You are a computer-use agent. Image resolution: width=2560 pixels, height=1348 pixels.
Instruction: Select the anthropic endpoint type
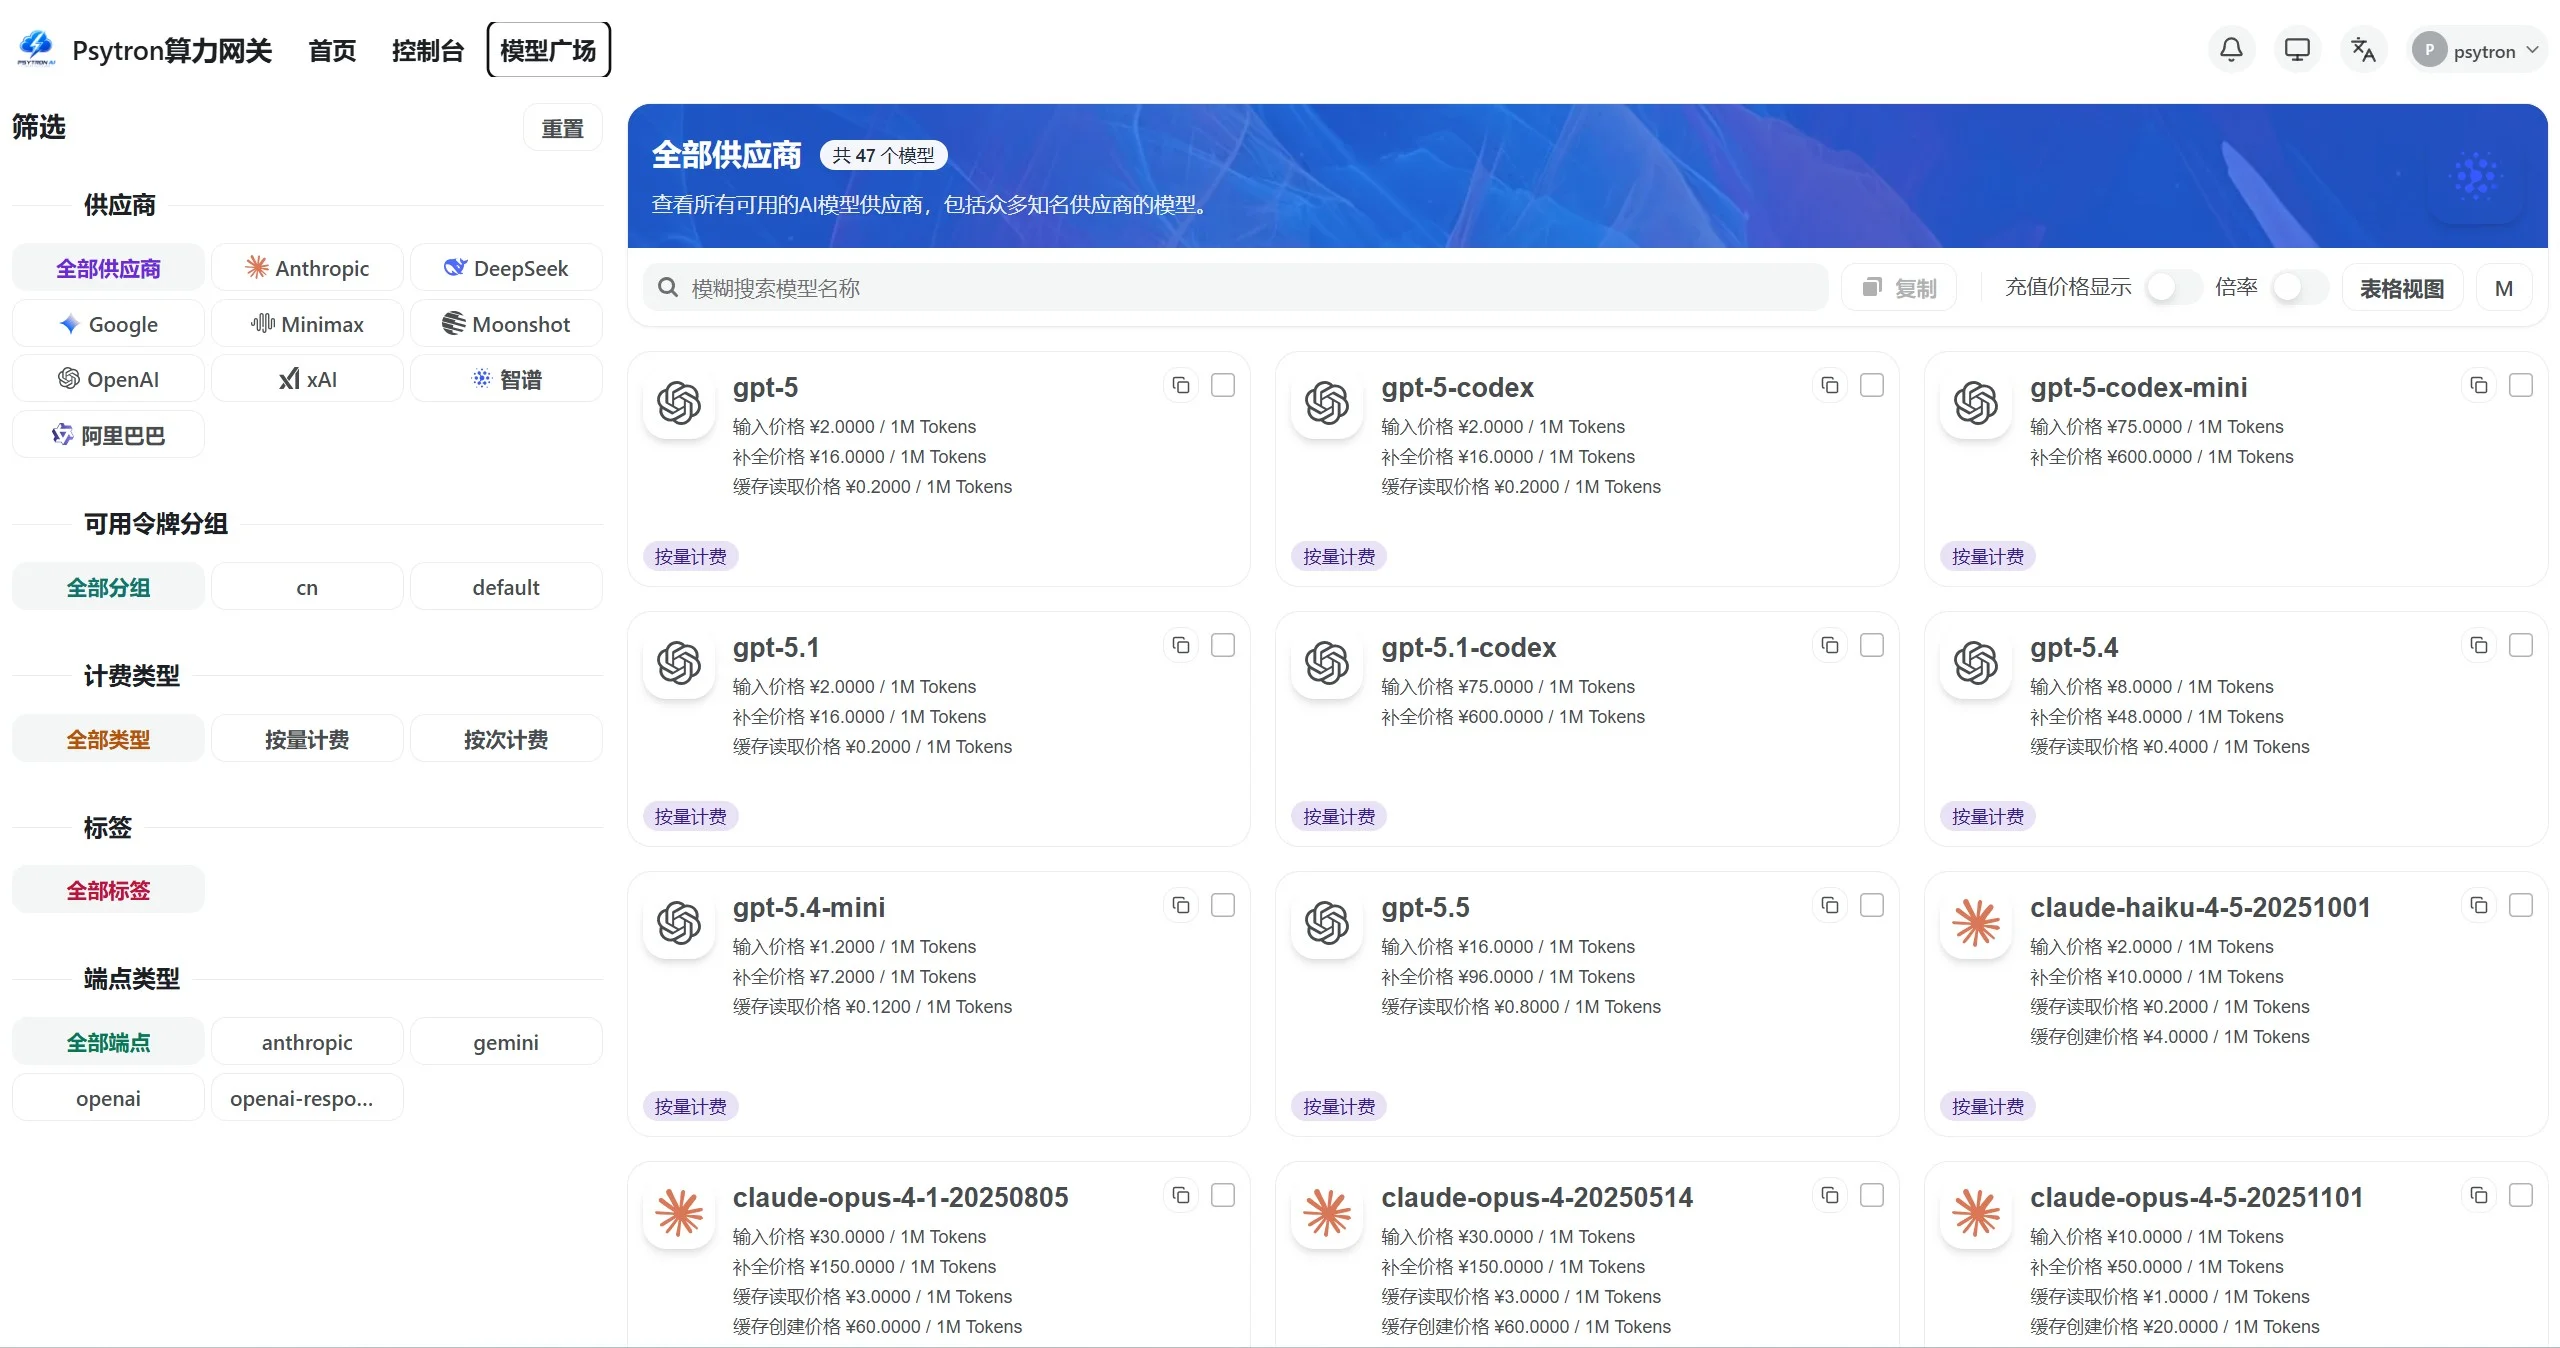307,1042
